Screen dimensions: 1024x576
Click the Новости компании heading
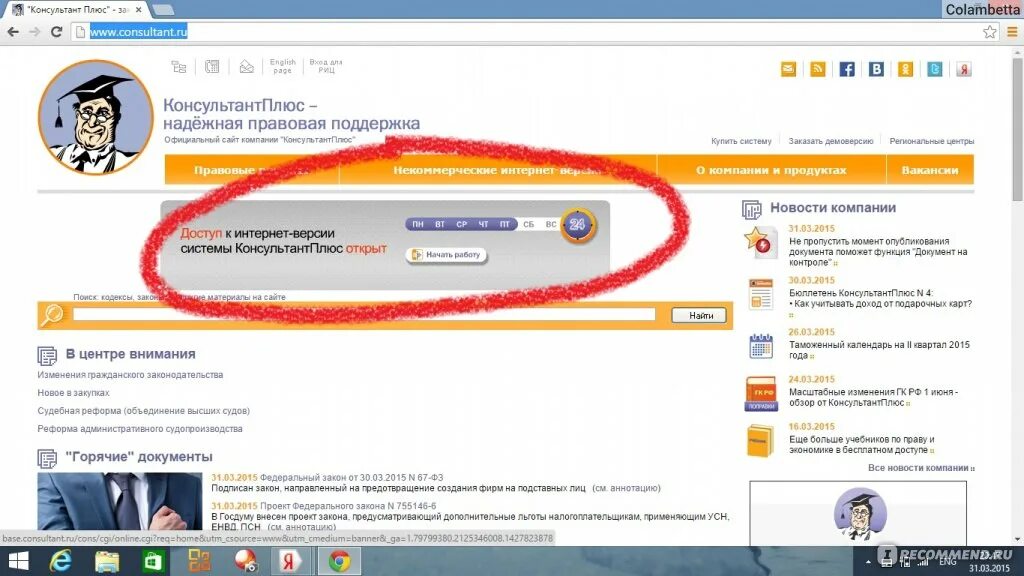click(x=833, y=208)
